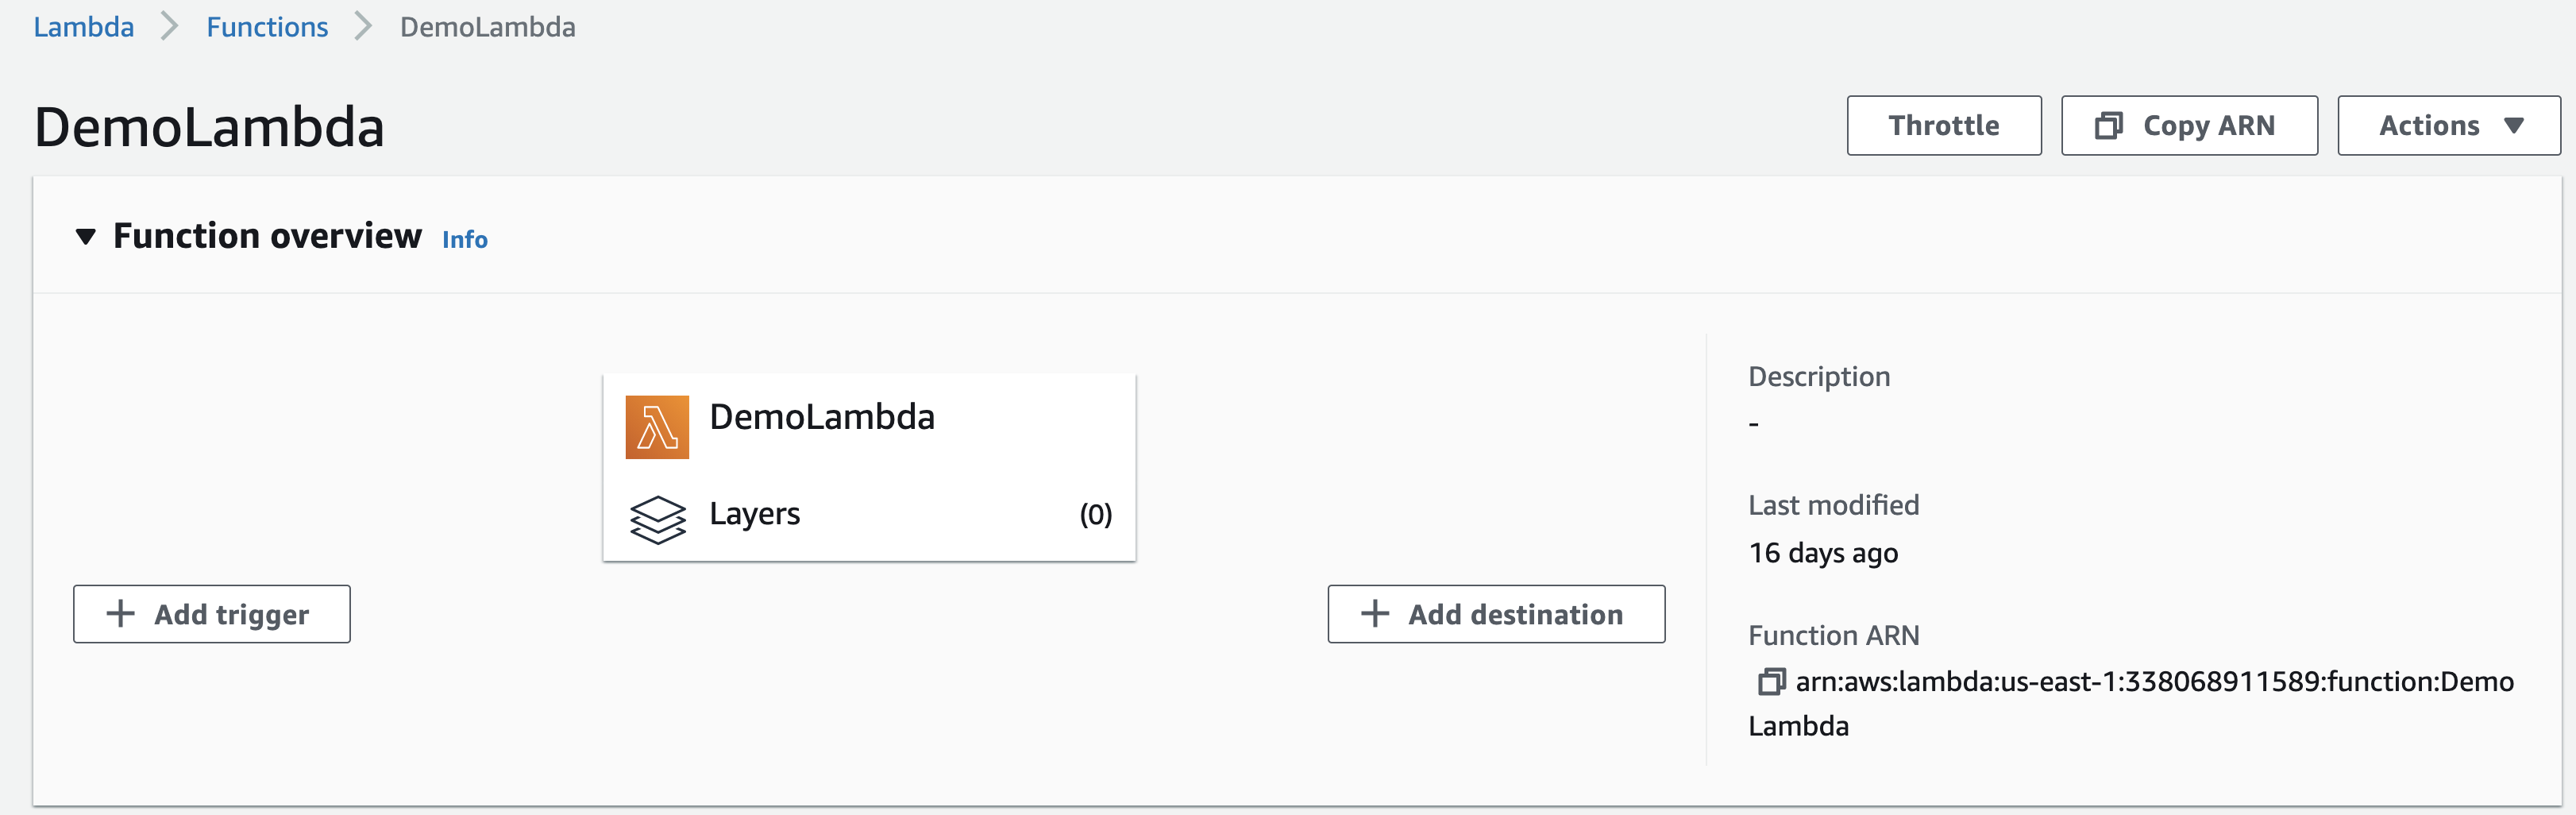Viewport: 2576px width, 815px height.
Task: Open the Actions dropdown menu
Action: 2448,126
